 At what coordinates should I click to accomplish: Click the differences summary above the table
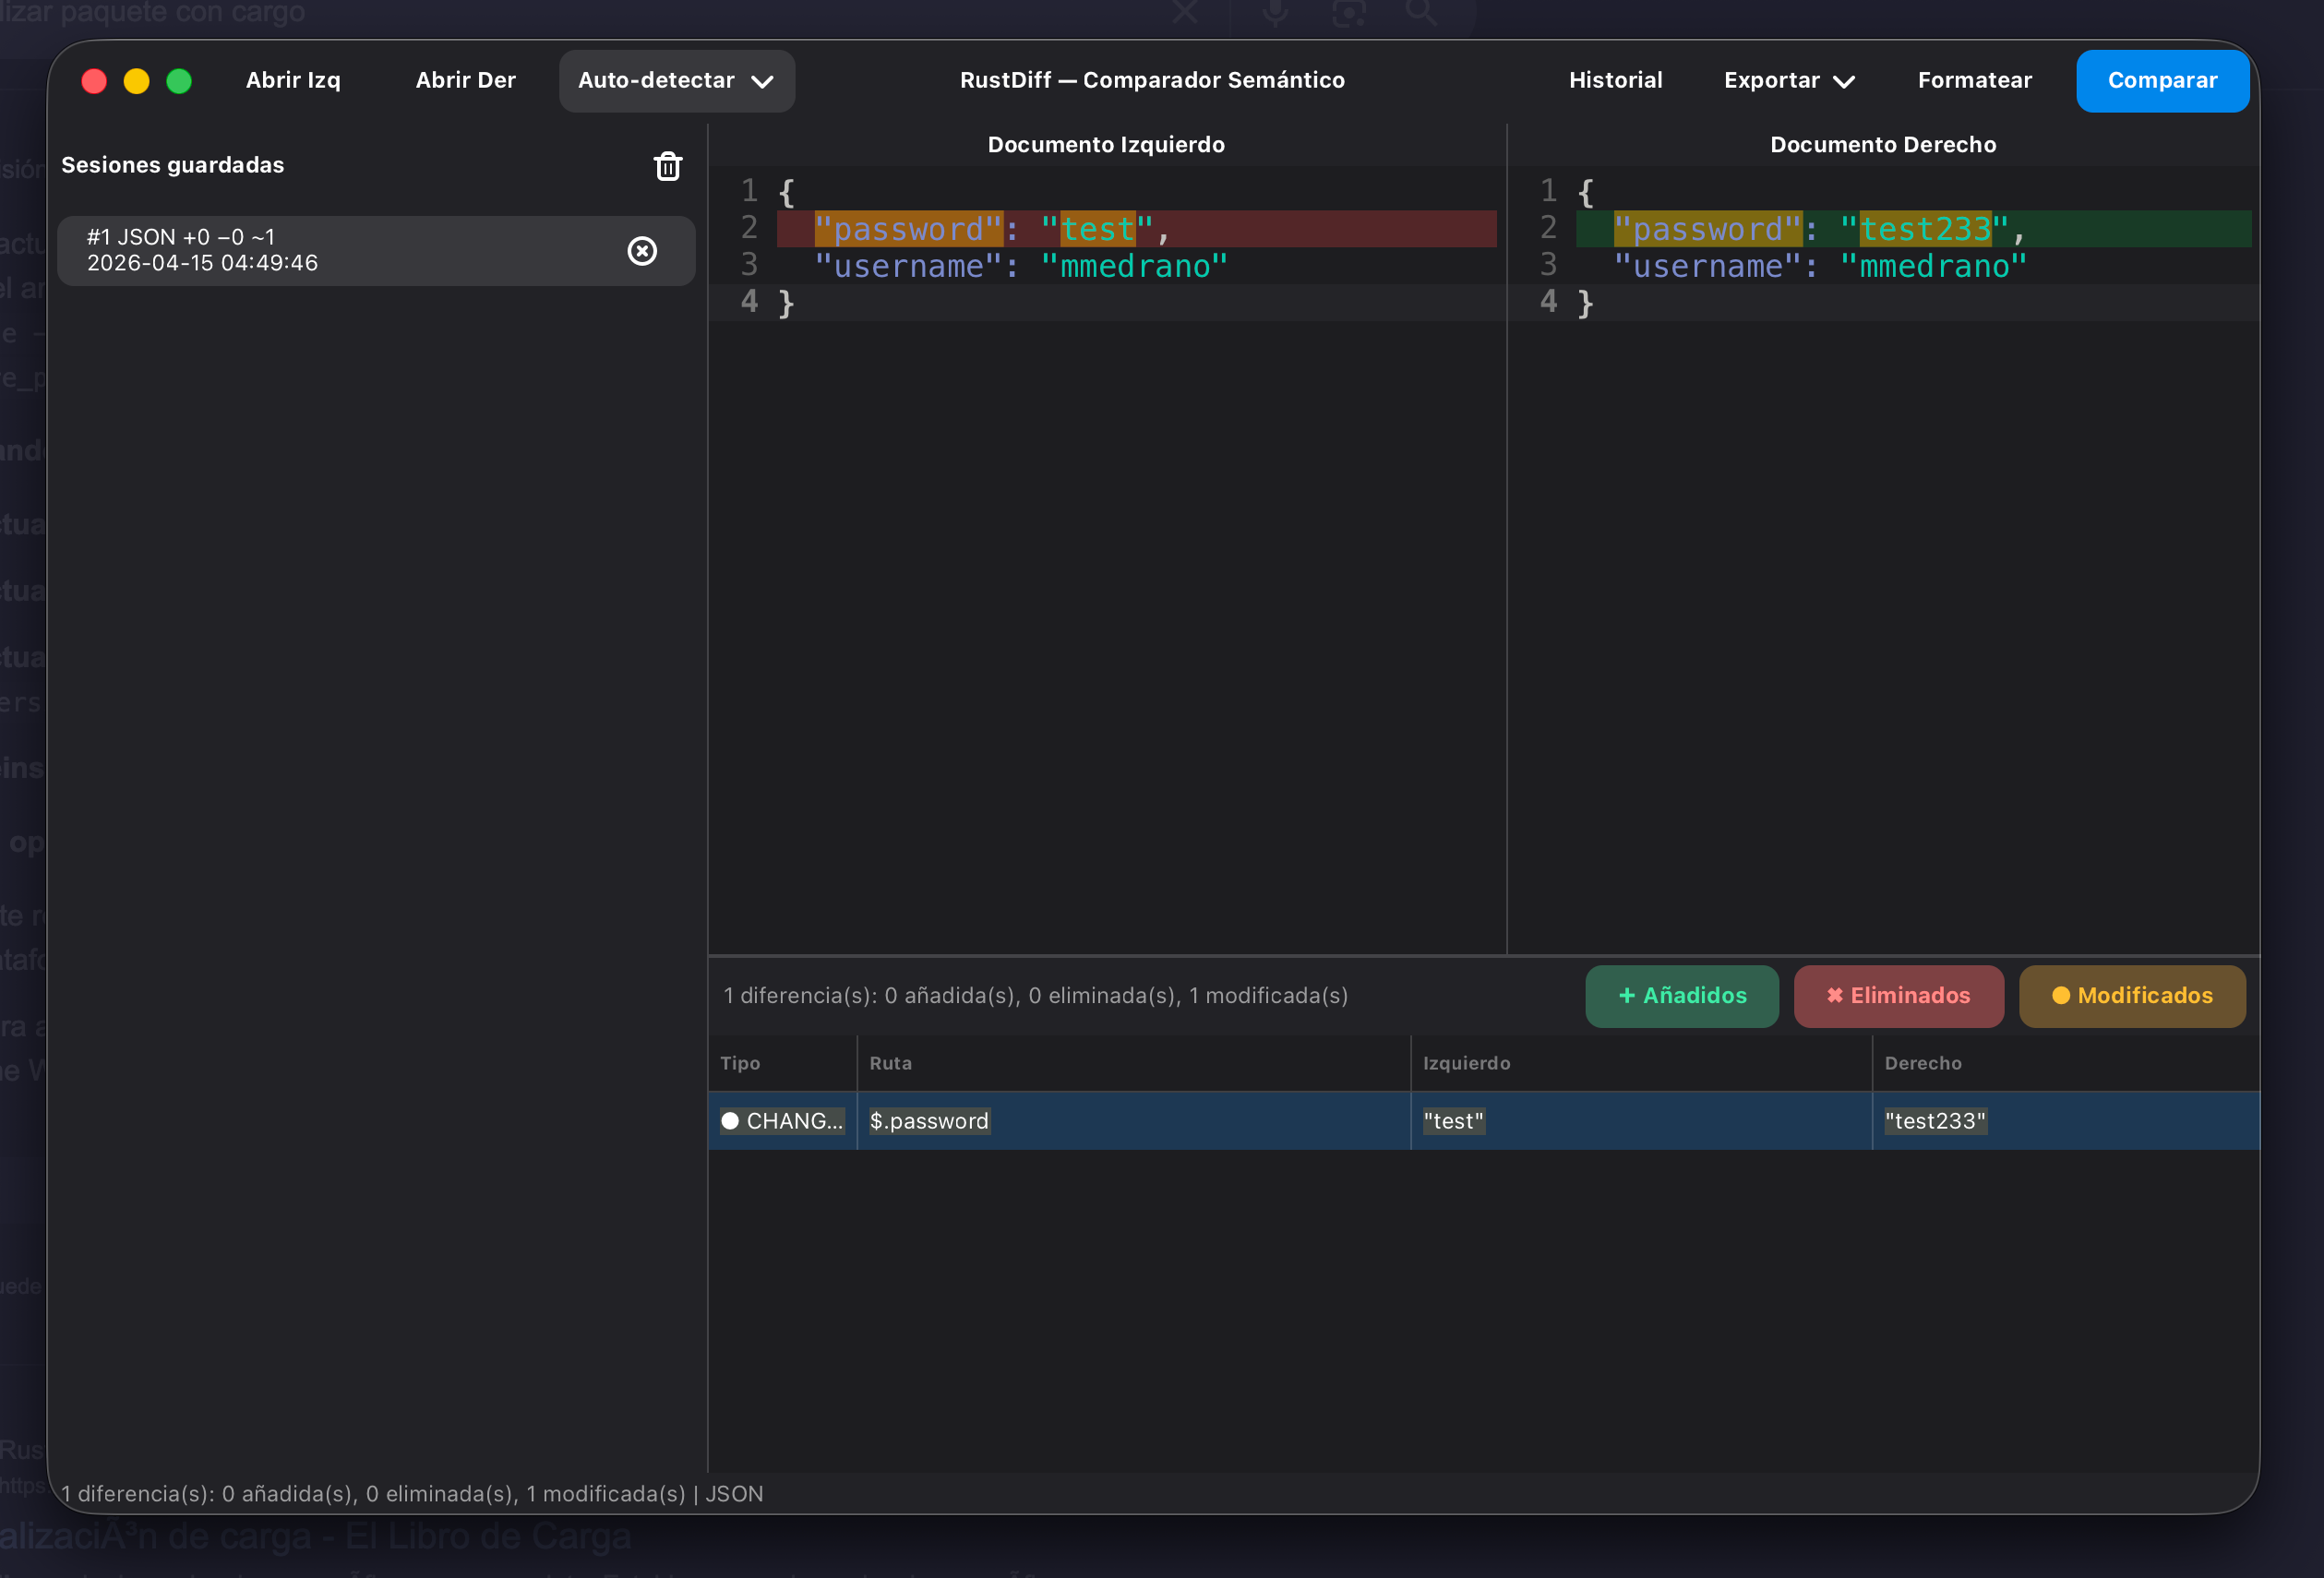click(x=1036, y=996)
